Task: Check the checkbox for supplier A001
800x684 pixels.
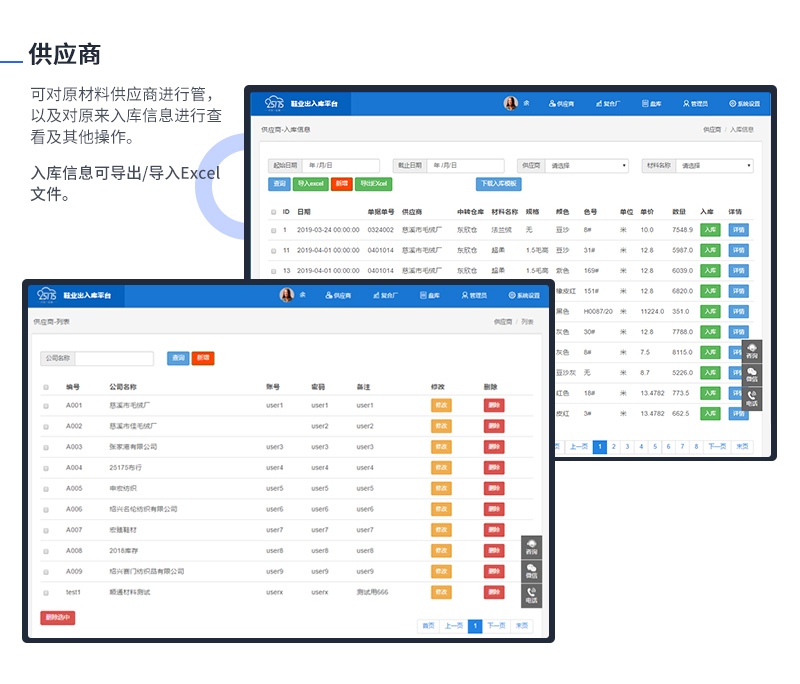Action: pyautogui.click(x=46, y=405)
